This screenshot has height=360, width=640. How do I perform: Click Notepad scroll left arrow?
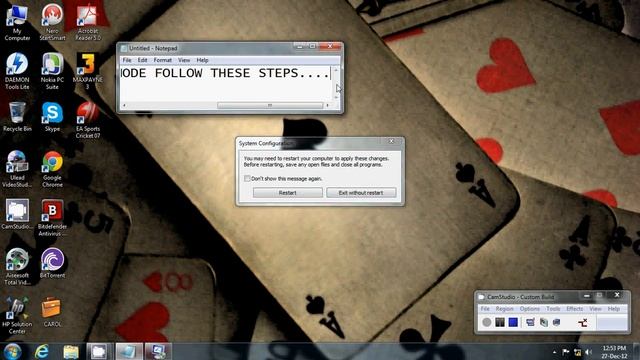click(124, 105)
